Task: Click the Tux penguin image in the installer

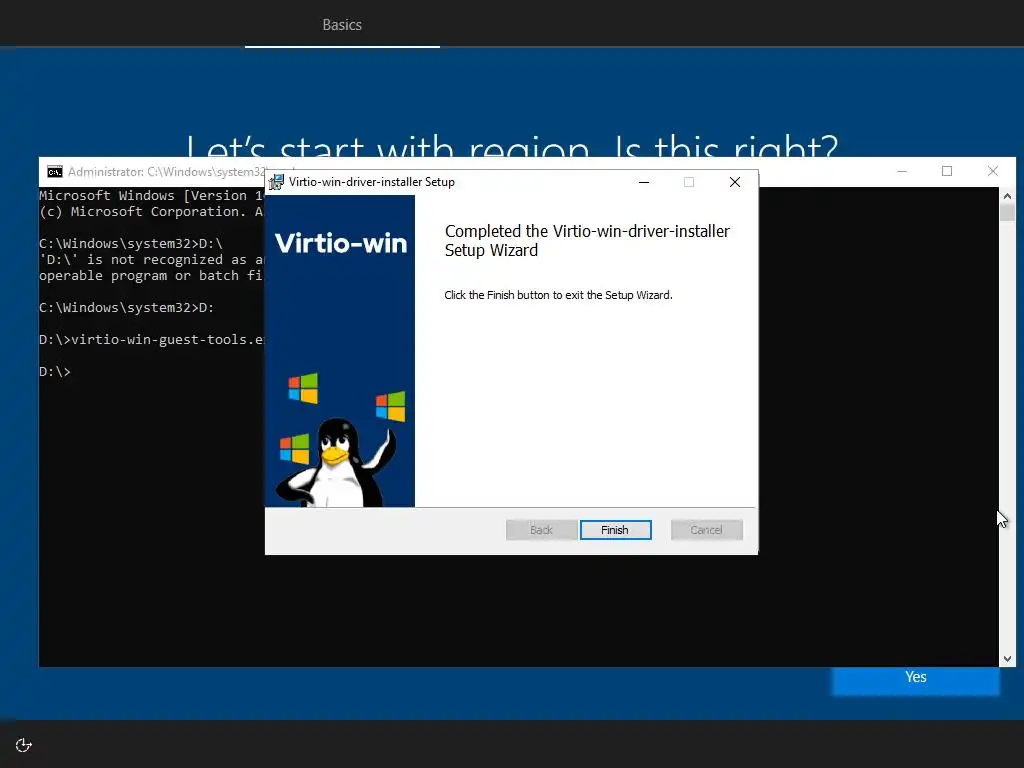Action: pos(336,462)
